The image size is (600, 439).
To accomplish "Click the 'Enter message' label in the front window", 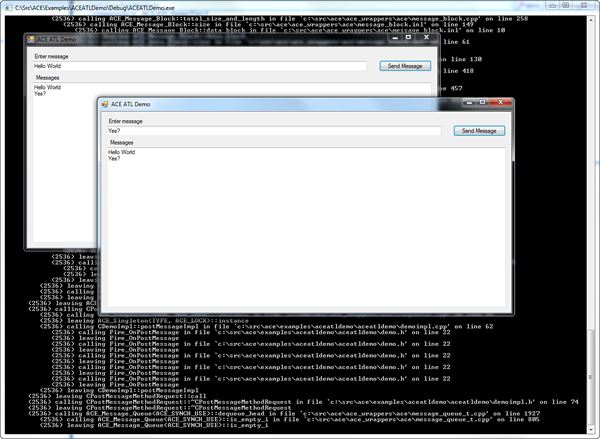I will (126, 121).
